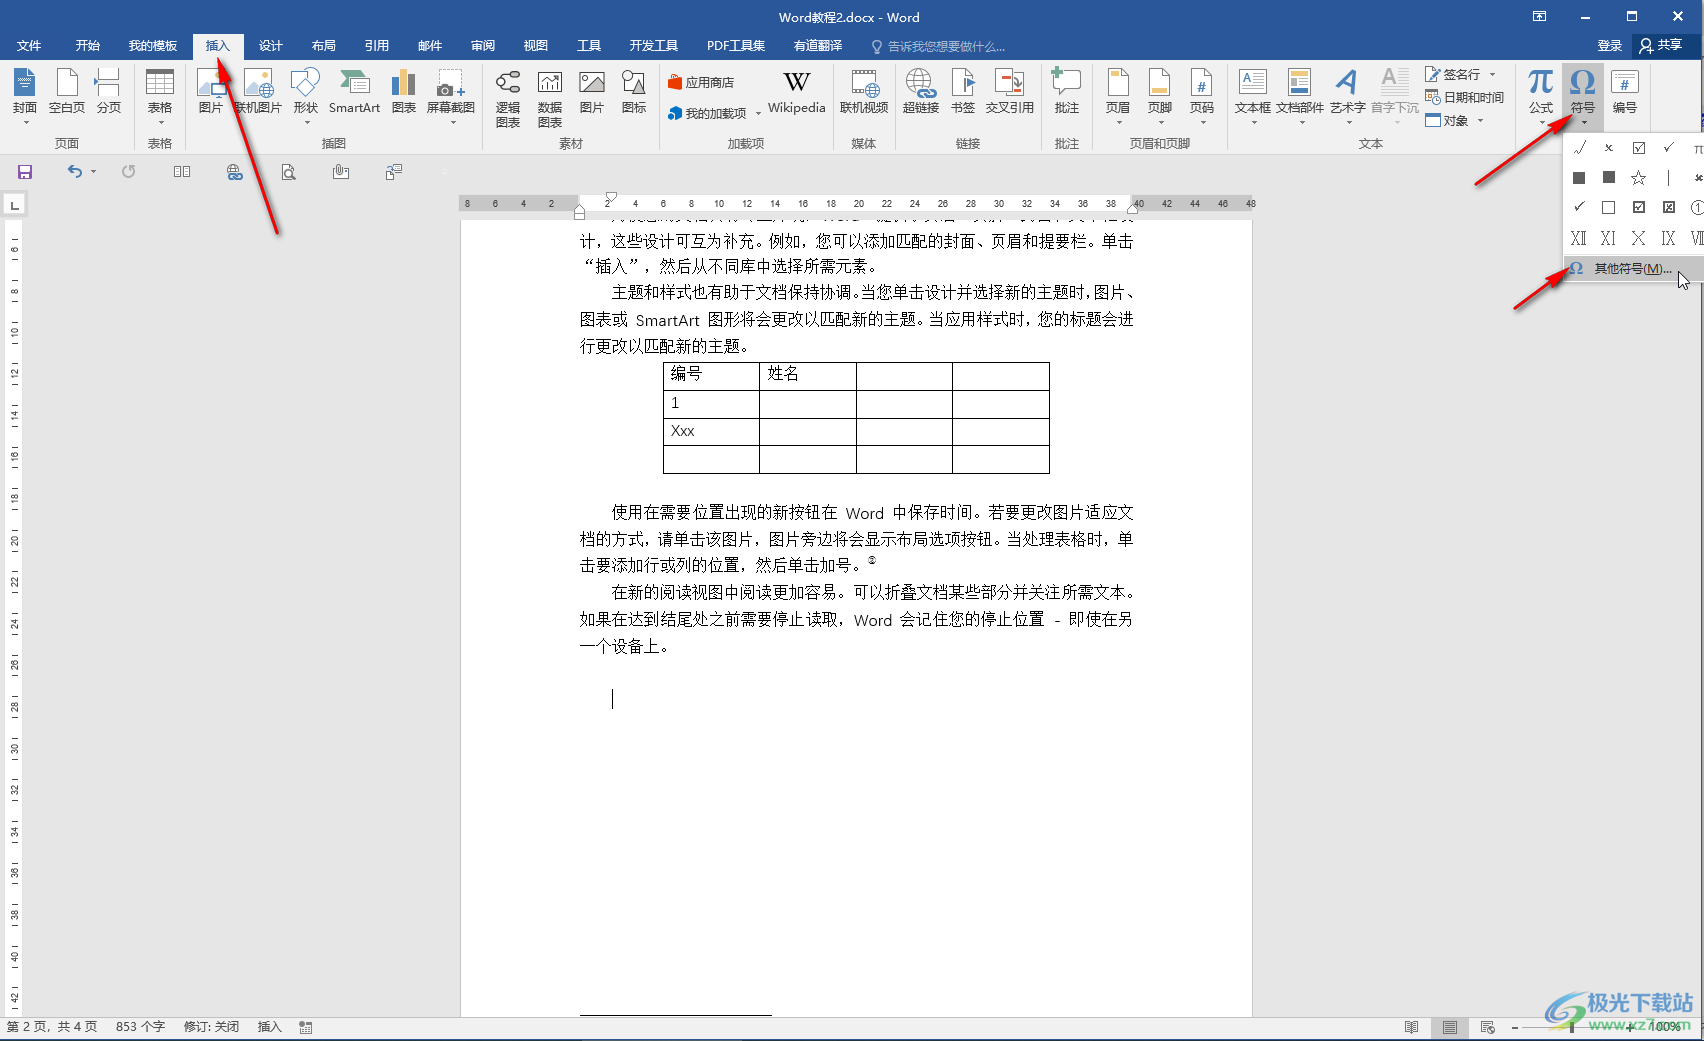The width and height of the screenshot is (1704, 1041).
Task: Open the File (文件) tab
Action: pos(29,46)
